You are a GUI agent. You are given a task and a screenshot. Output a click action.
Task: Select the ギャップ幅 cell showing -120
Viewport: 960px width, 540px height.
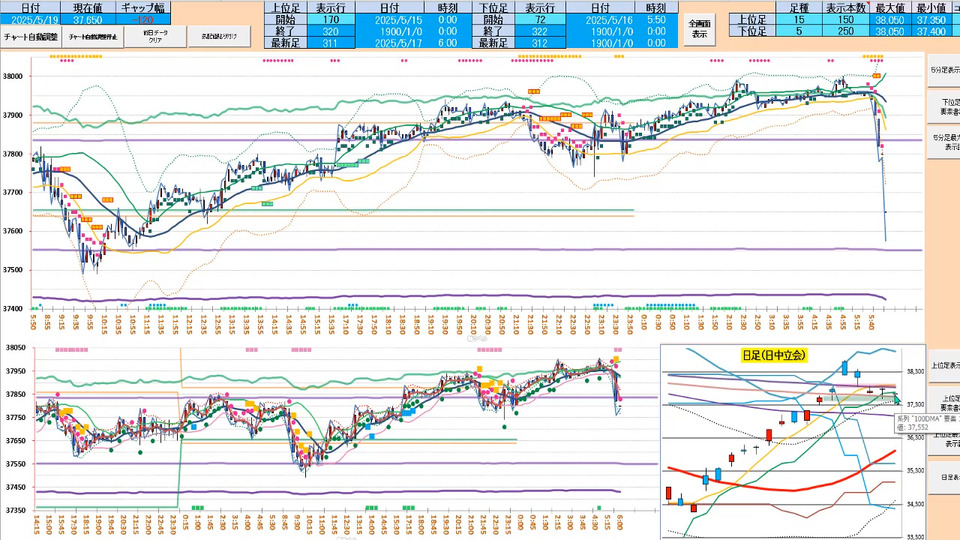(143, 20)
